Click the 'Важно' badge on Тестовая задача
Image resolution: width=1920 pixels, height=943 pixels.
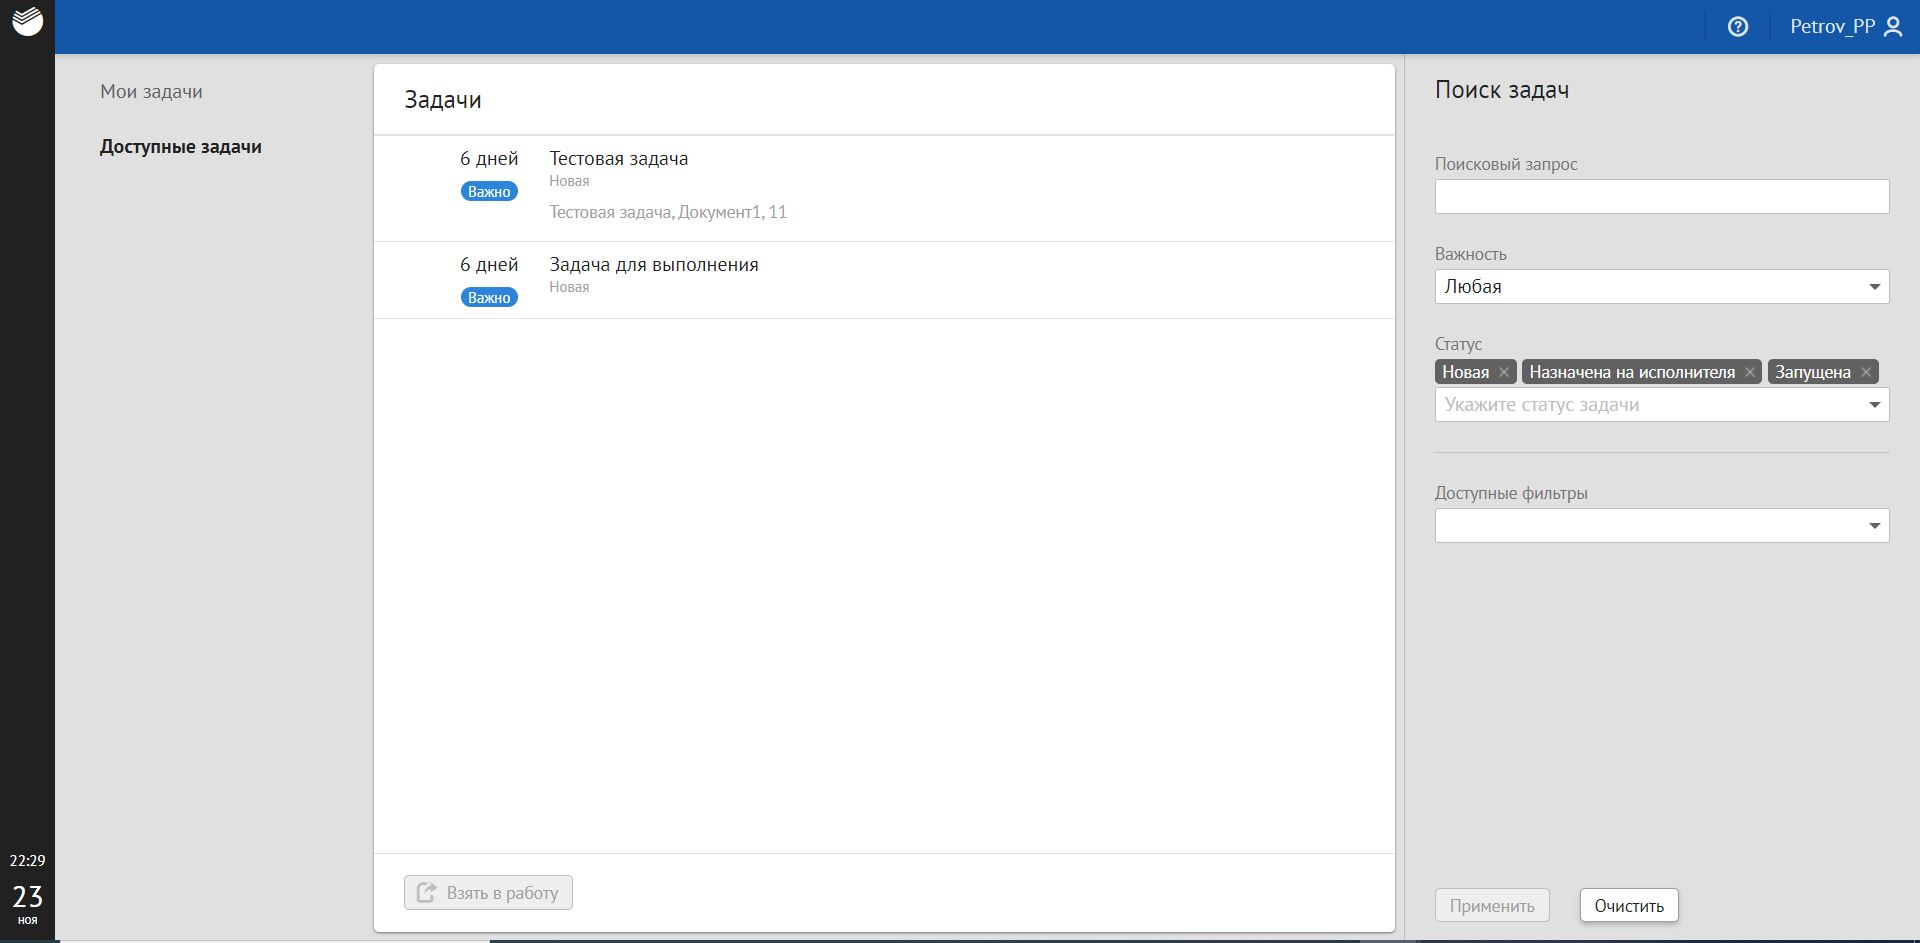coord(489,192)
